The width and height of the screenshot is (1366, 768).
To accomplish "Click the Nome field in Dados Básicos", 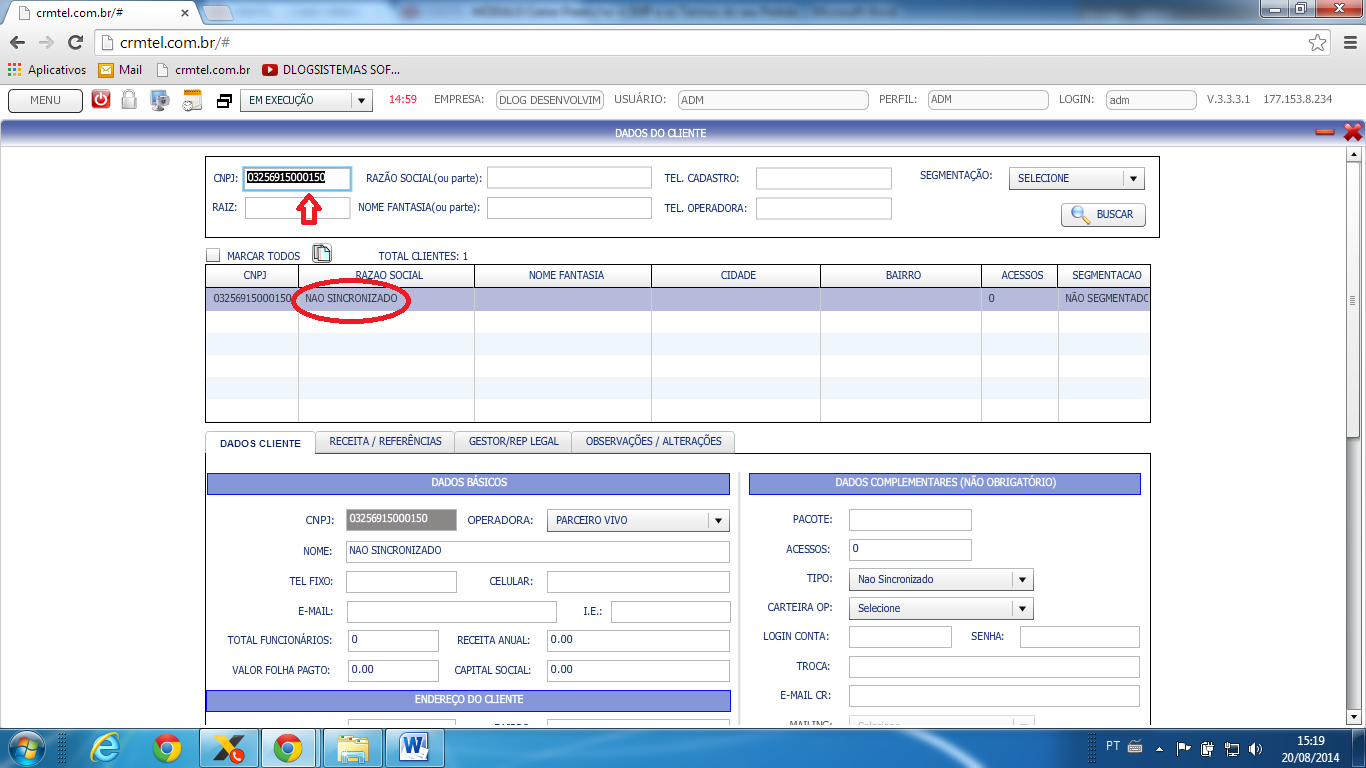I will (x=538, y=551).
